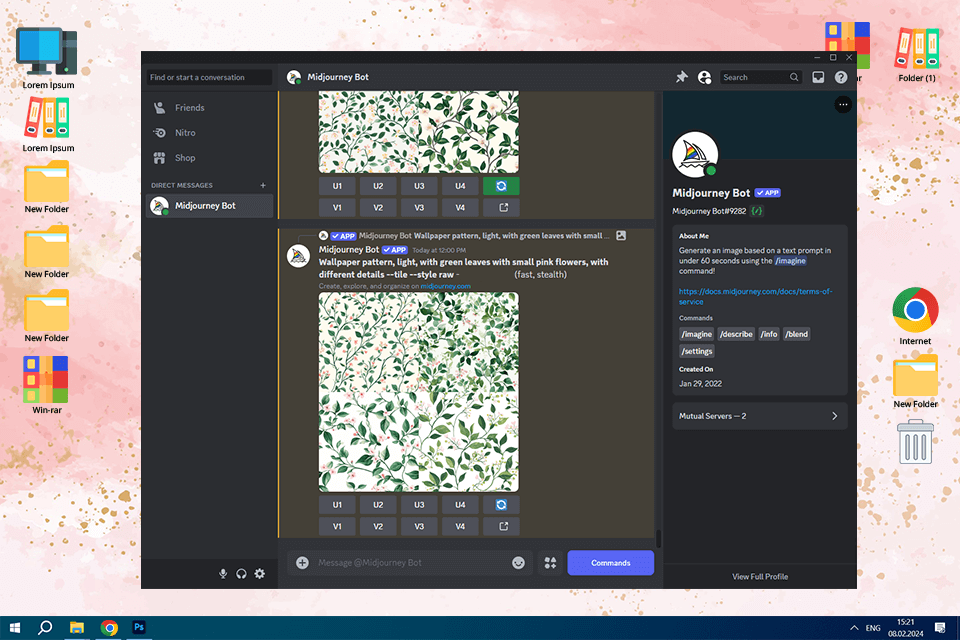Click the /blend command chip

[797, 334]
